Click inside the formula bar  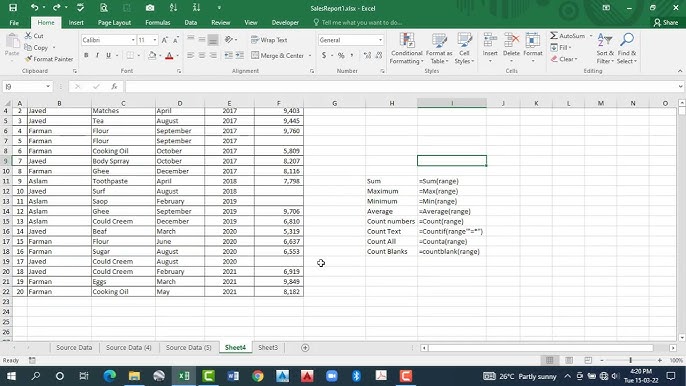[402, 87]
